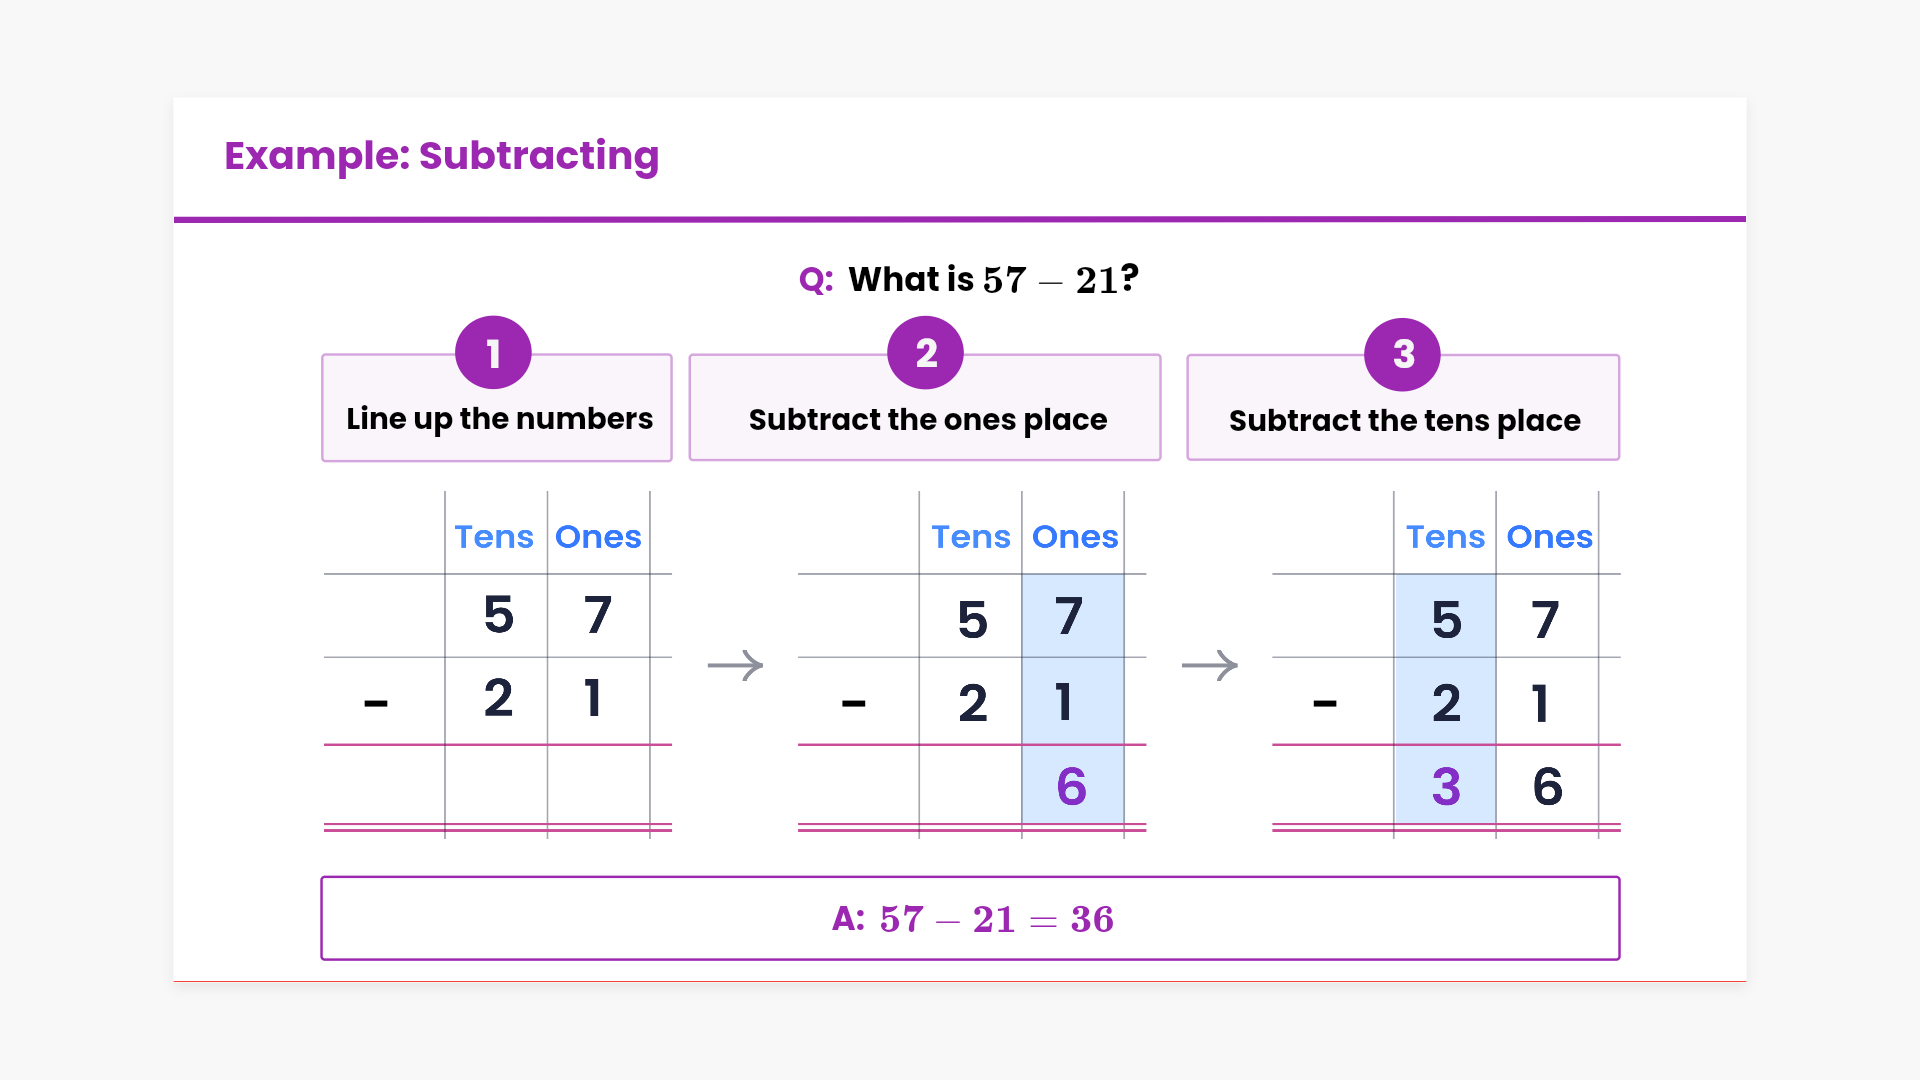Click the purple step 2 number badge
The image size is (1920, 1080).
[926, 353]
